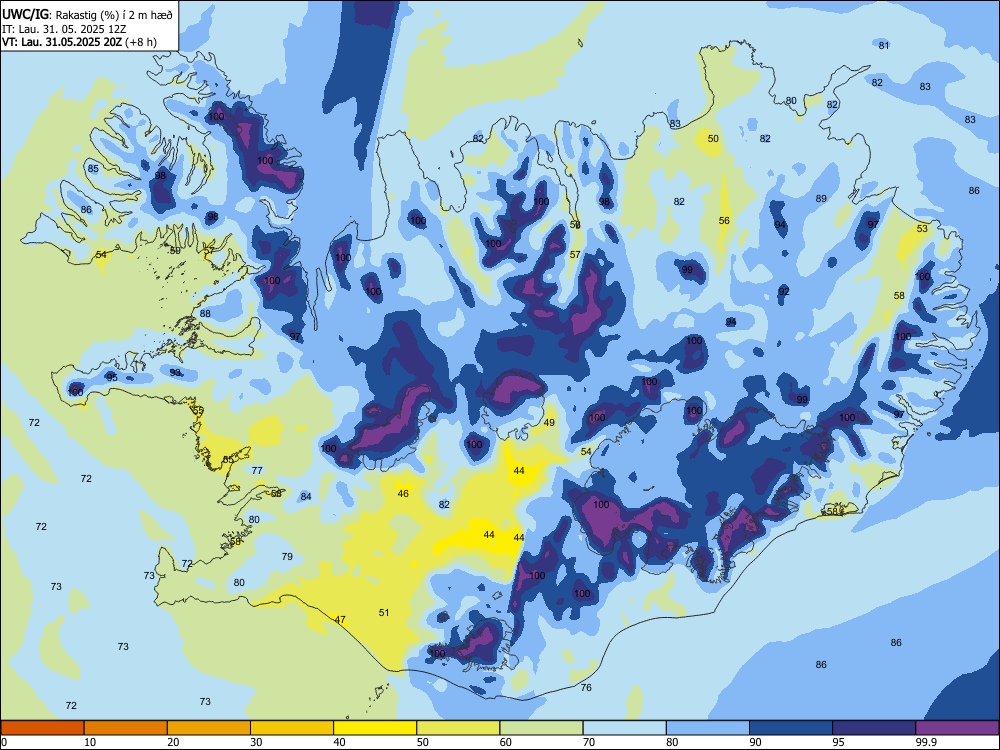Viewport: 1000px width, 750px height.
Task: Click the pale blue 70–80 legend swatch
Action: tap(624, 728)
